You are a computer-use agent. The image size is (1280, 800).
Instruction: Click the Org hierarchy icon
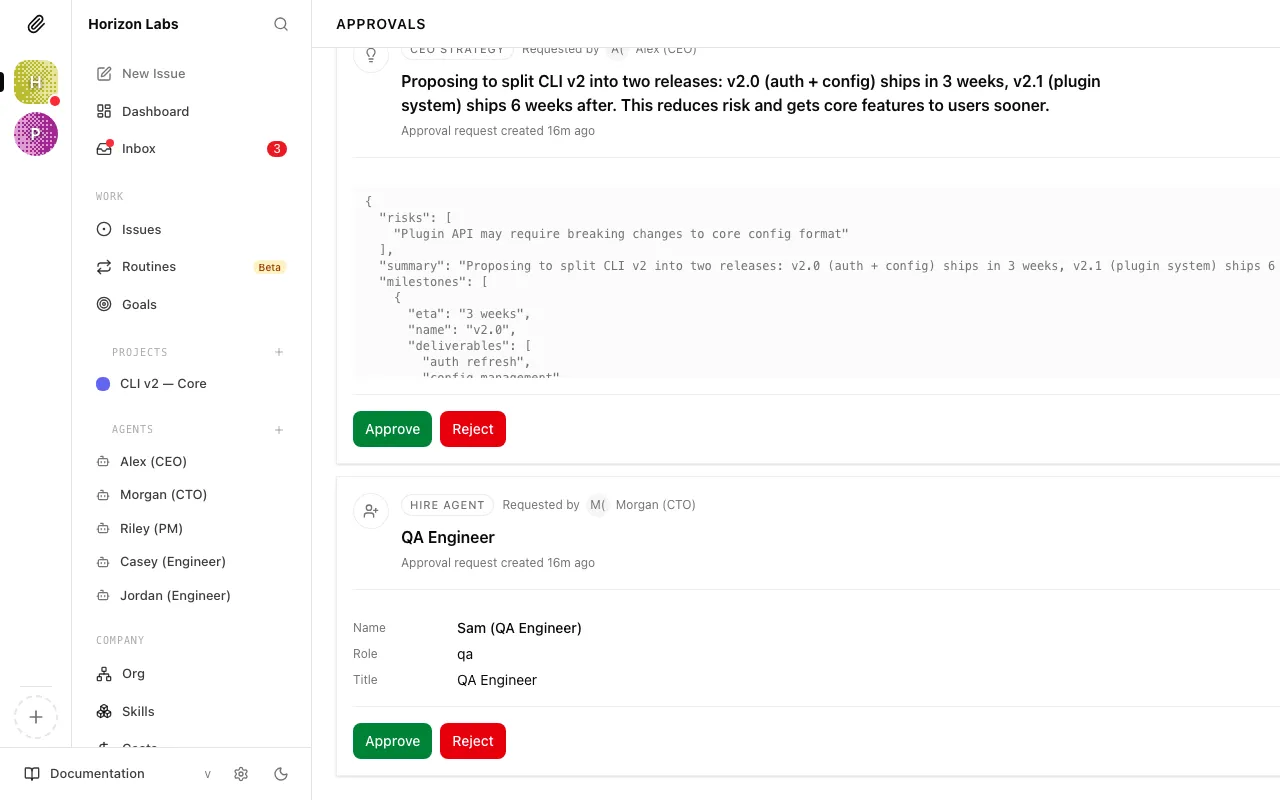104,674
